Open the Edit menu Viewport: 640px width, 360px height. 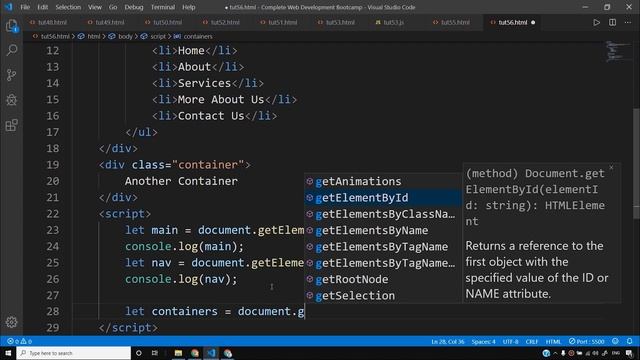tap(42, 7)
